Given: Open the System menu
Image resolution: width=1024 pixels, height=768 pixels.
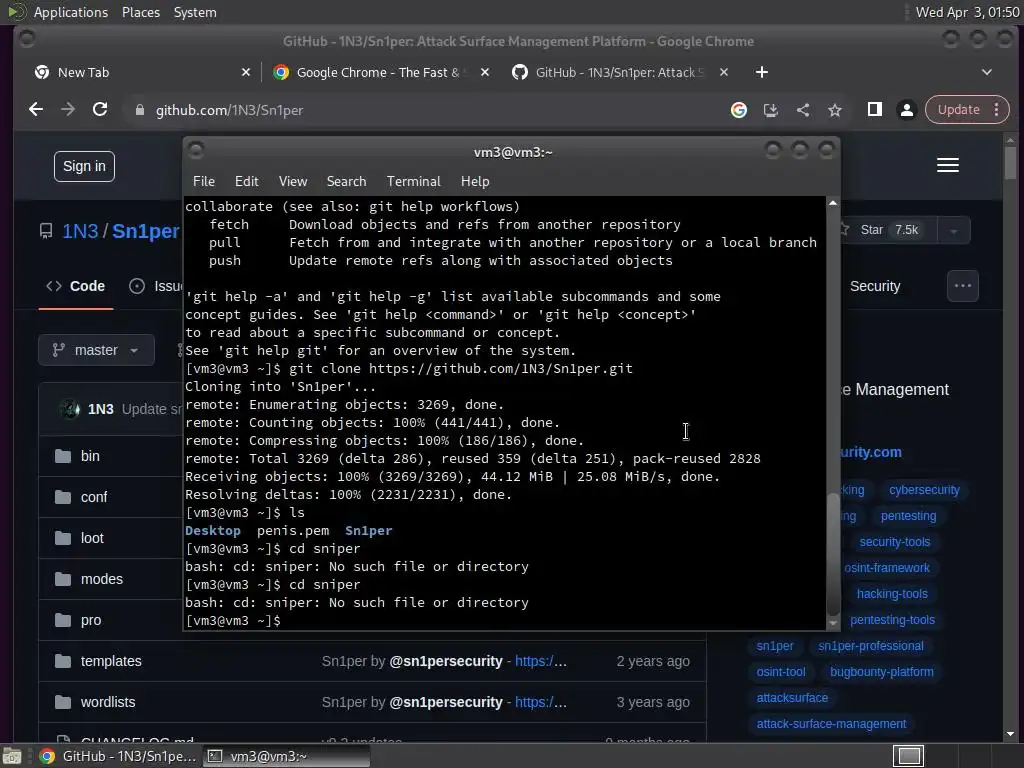Looking at the screenshot, I should (195, 12).
